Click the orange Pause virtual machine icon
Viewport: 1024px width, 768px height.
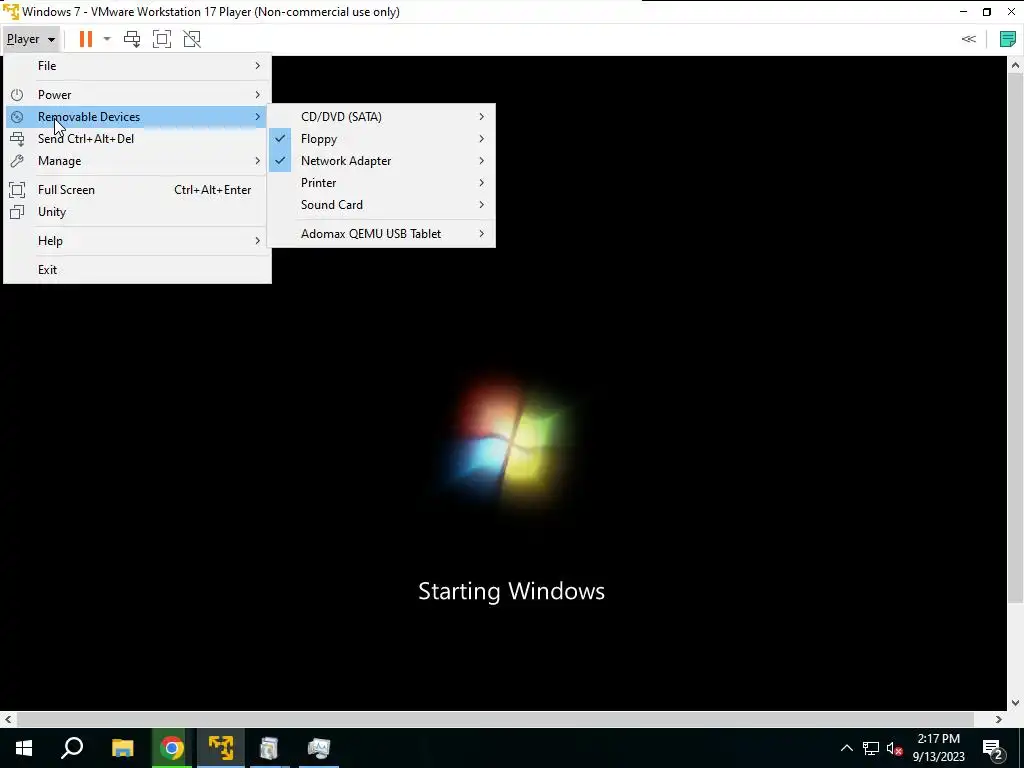pyautogui.click(x=86, y=39)
